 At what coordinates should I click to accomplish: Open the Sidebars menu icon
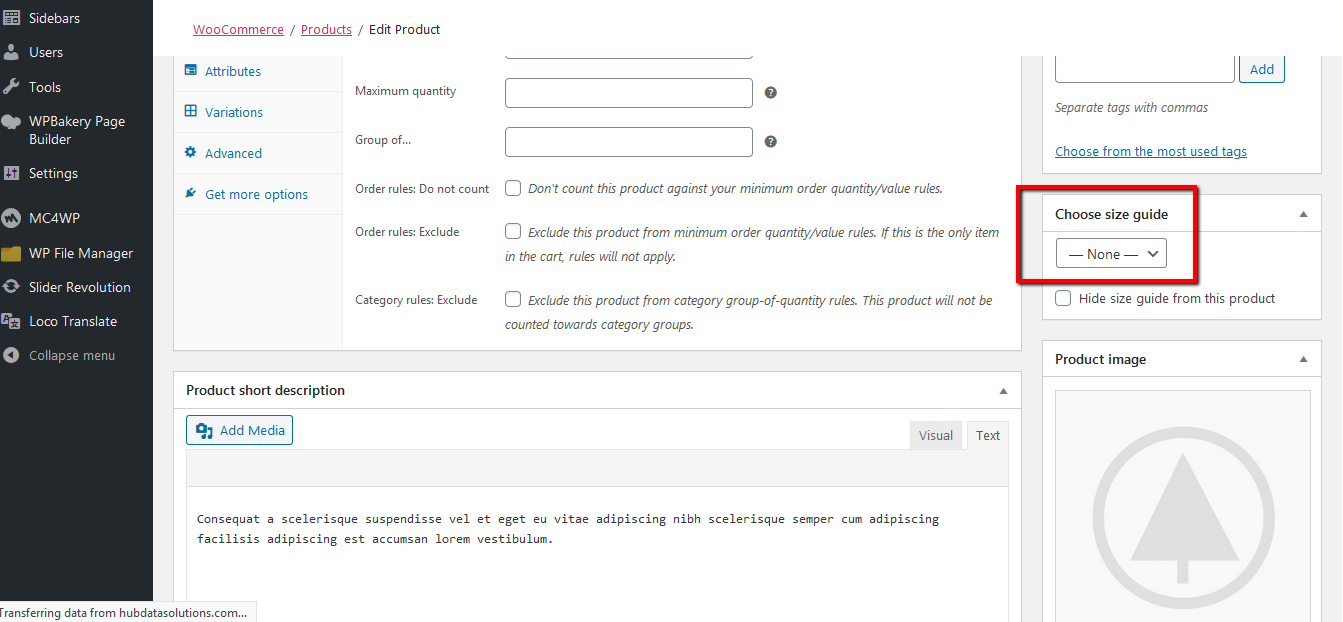(x=12, y=18)
